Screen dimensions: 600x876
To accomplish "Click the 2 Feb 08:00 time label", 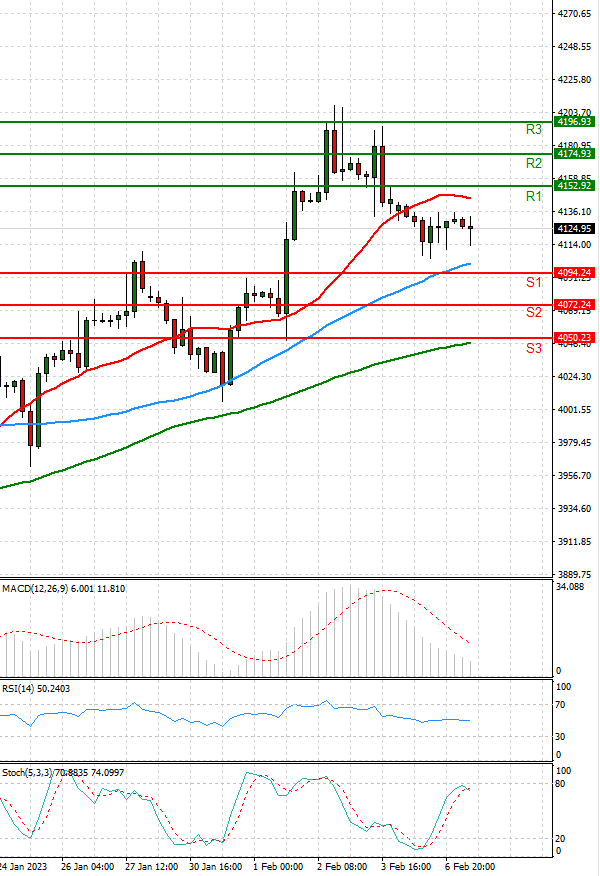I will pos(342,867).
